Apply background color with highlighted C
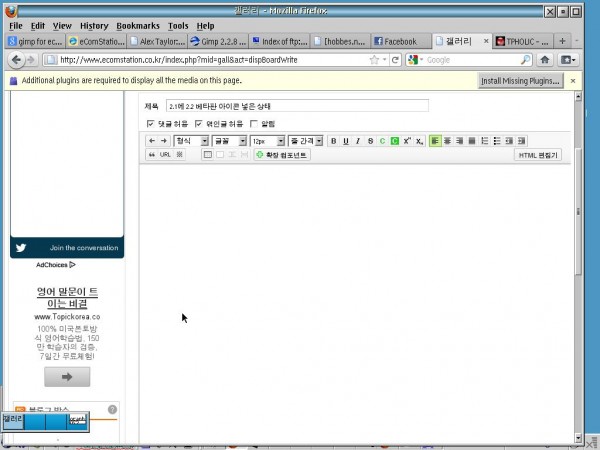Image resolution: width=600 pixels, height=450 pixels. tap(395, 141)
